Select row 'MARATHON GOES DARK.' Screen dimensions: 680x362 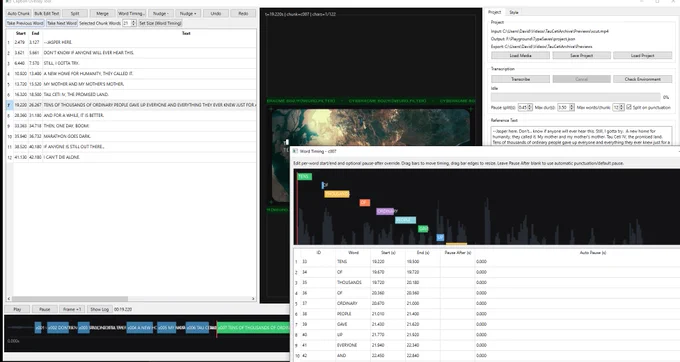click(x=130, y=136)
